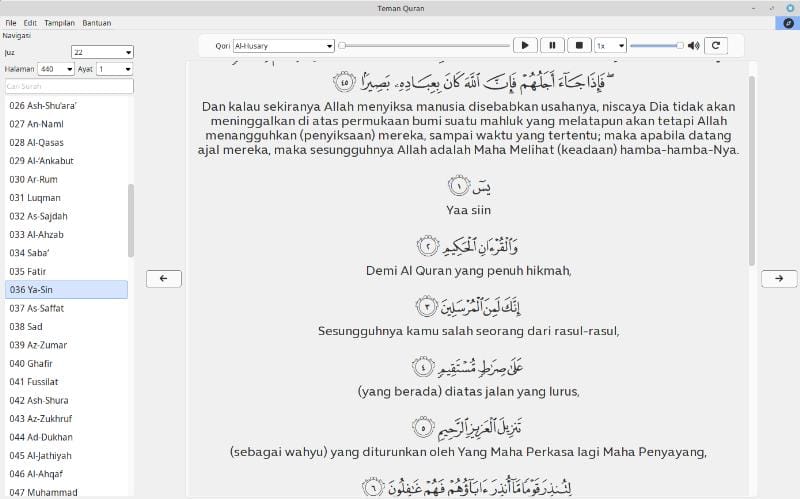Image resolution: width=800 pixels, height=499 pixels.
Task: Click the surah list scrollbar
Action: (x=131, y=220)
